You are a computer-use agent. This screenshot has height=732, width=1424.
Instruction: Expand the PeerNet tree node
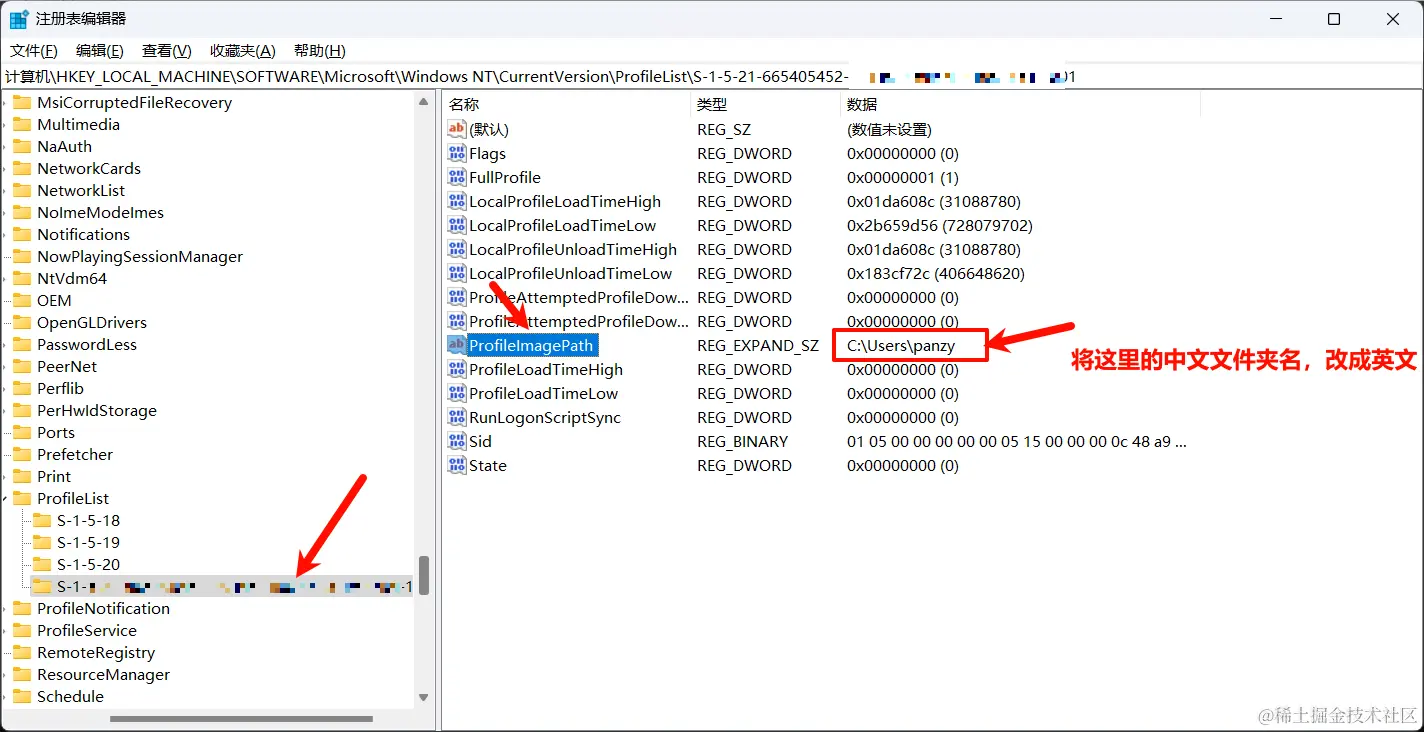pyautogui.click(x=5, y=366)
